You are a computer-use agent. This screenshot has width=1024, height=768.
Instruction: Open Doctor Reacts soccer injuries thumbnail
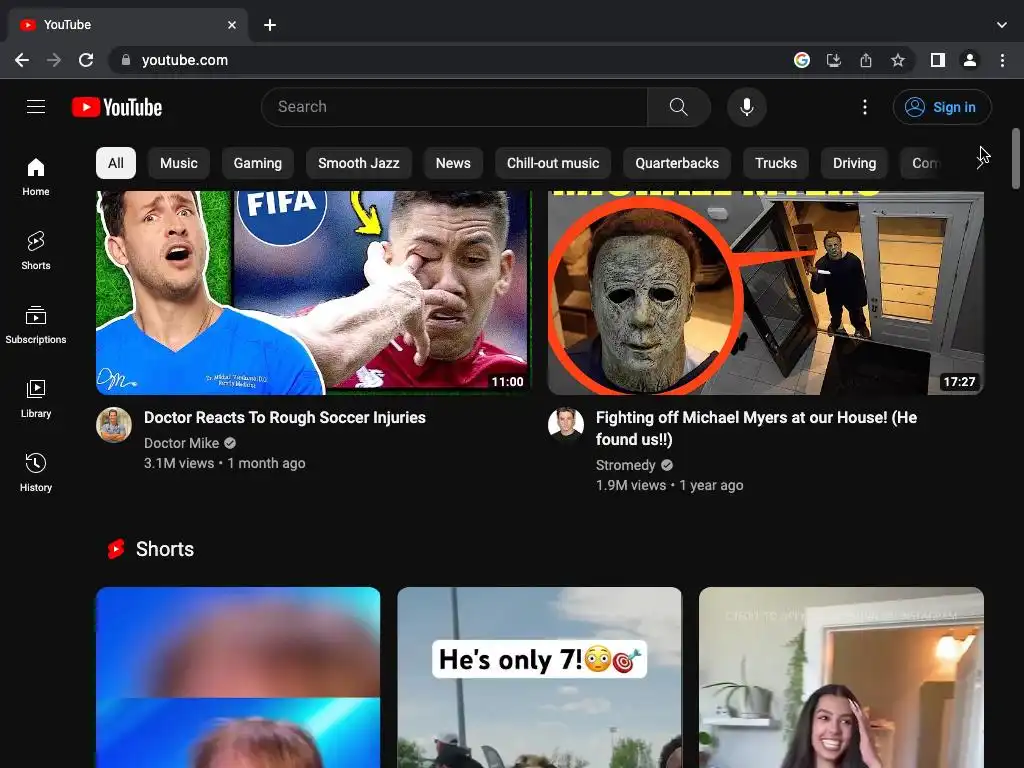(313, 293)
